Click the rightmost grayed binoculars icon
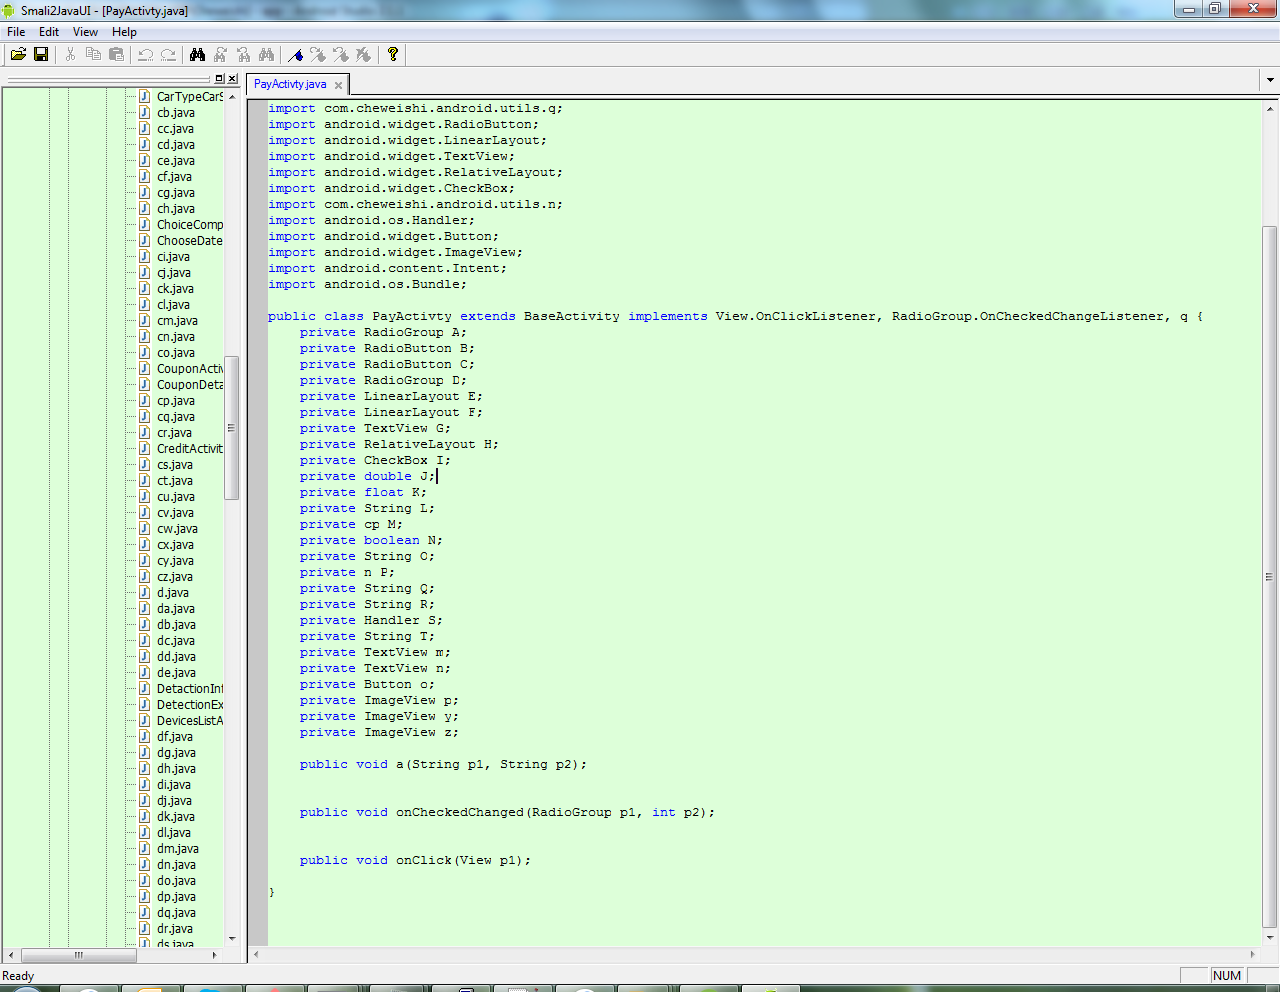The height and width of the screenshot is (992, 1280). (x=266, y=54)
